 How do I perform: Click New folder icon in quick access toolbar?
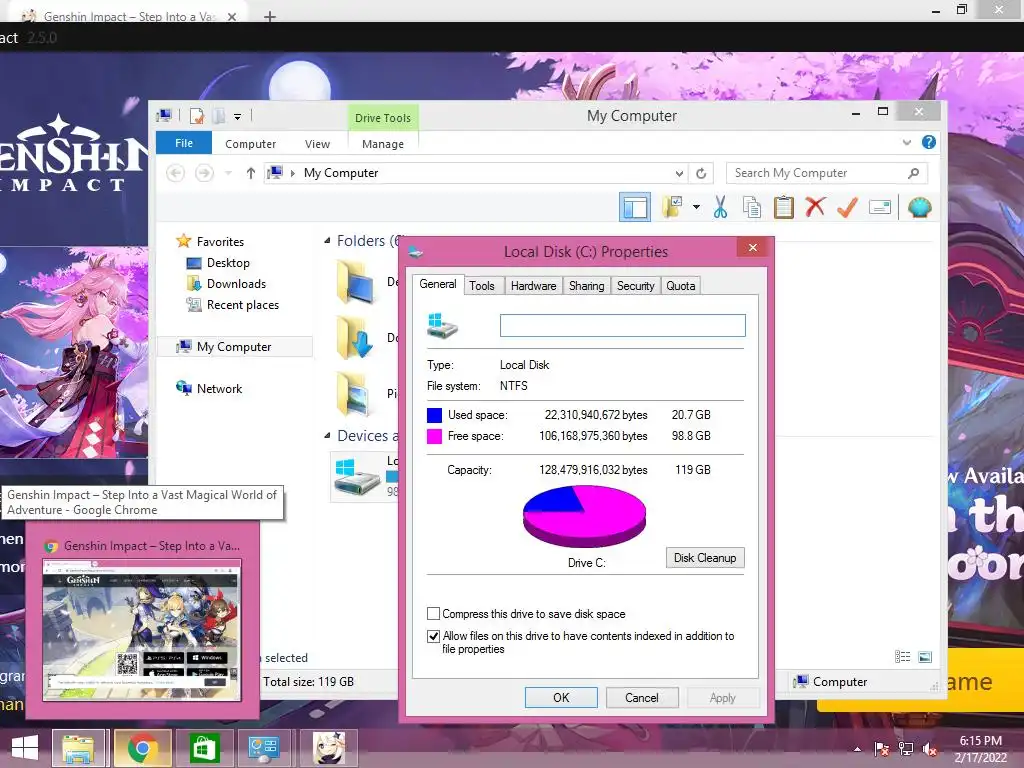point(219,116)
